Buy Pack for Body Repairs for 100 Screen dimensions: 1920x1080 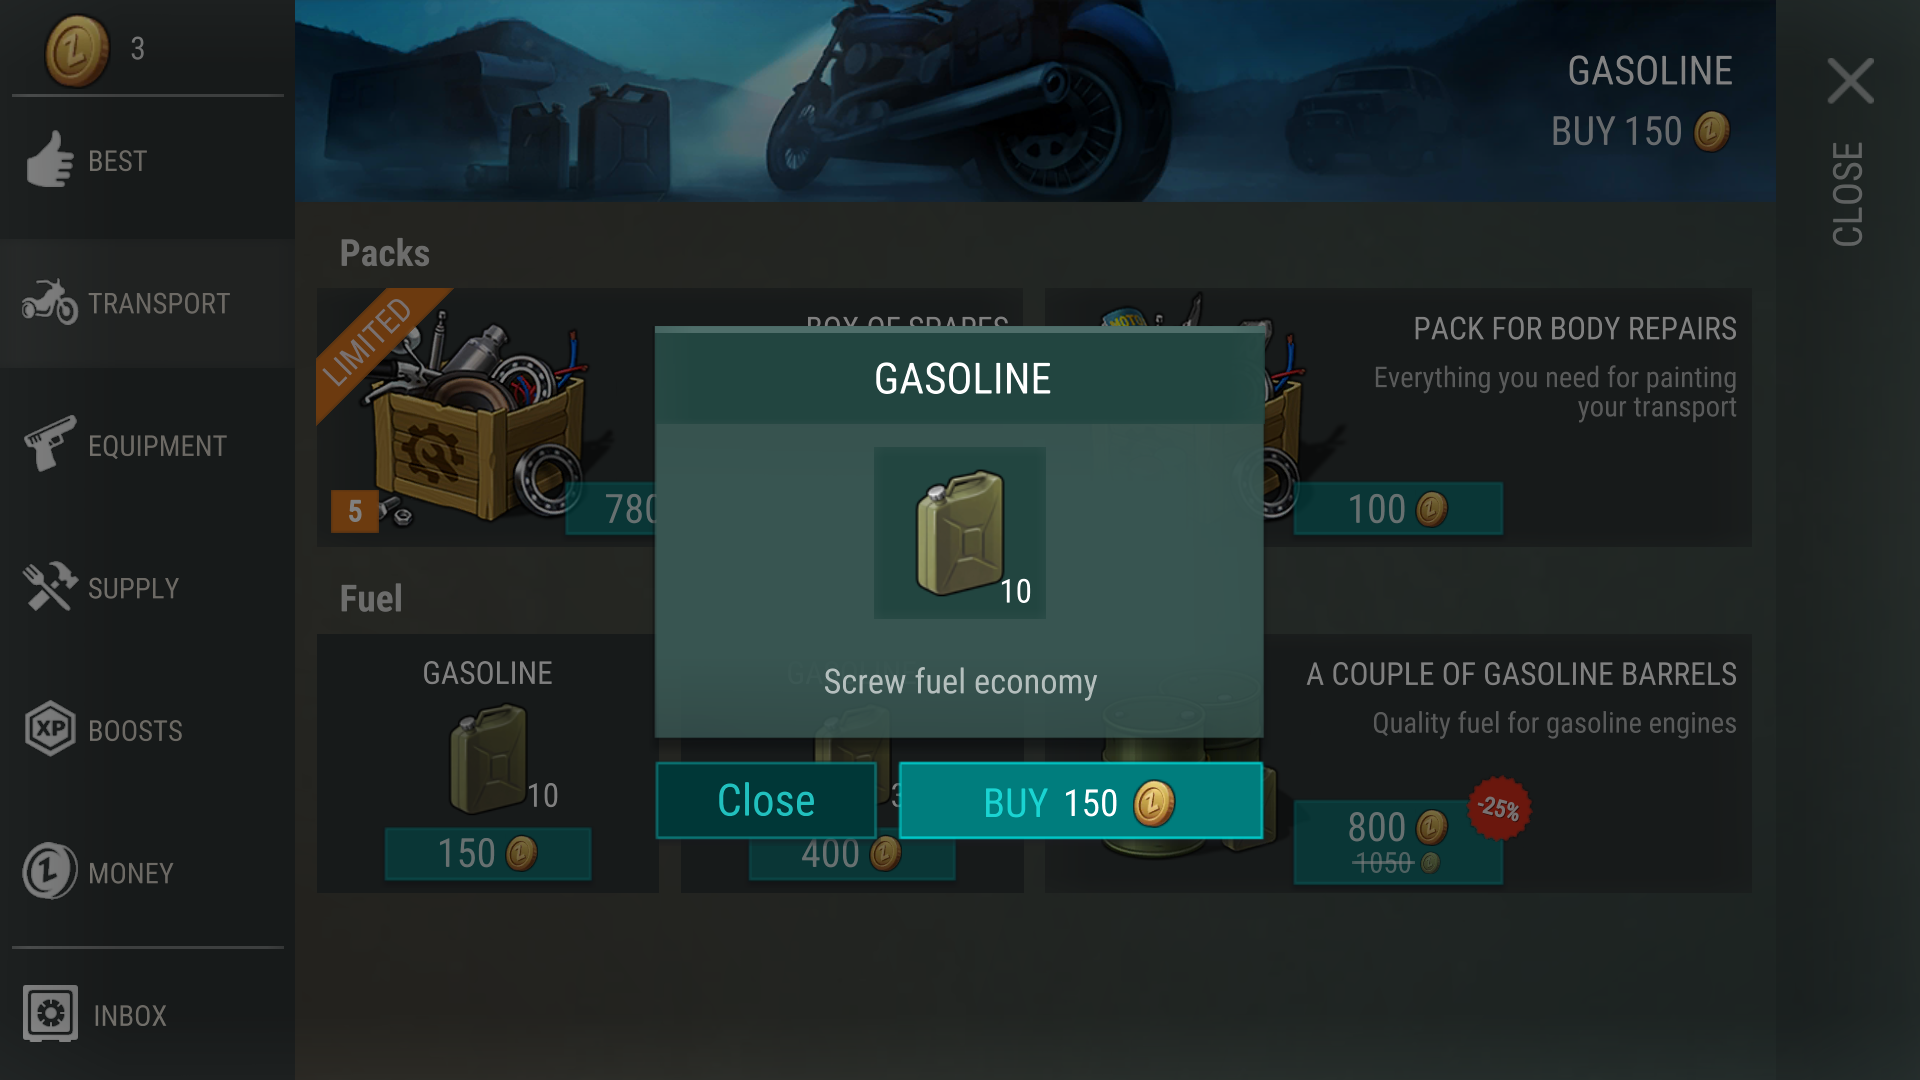coord(1398,509)
